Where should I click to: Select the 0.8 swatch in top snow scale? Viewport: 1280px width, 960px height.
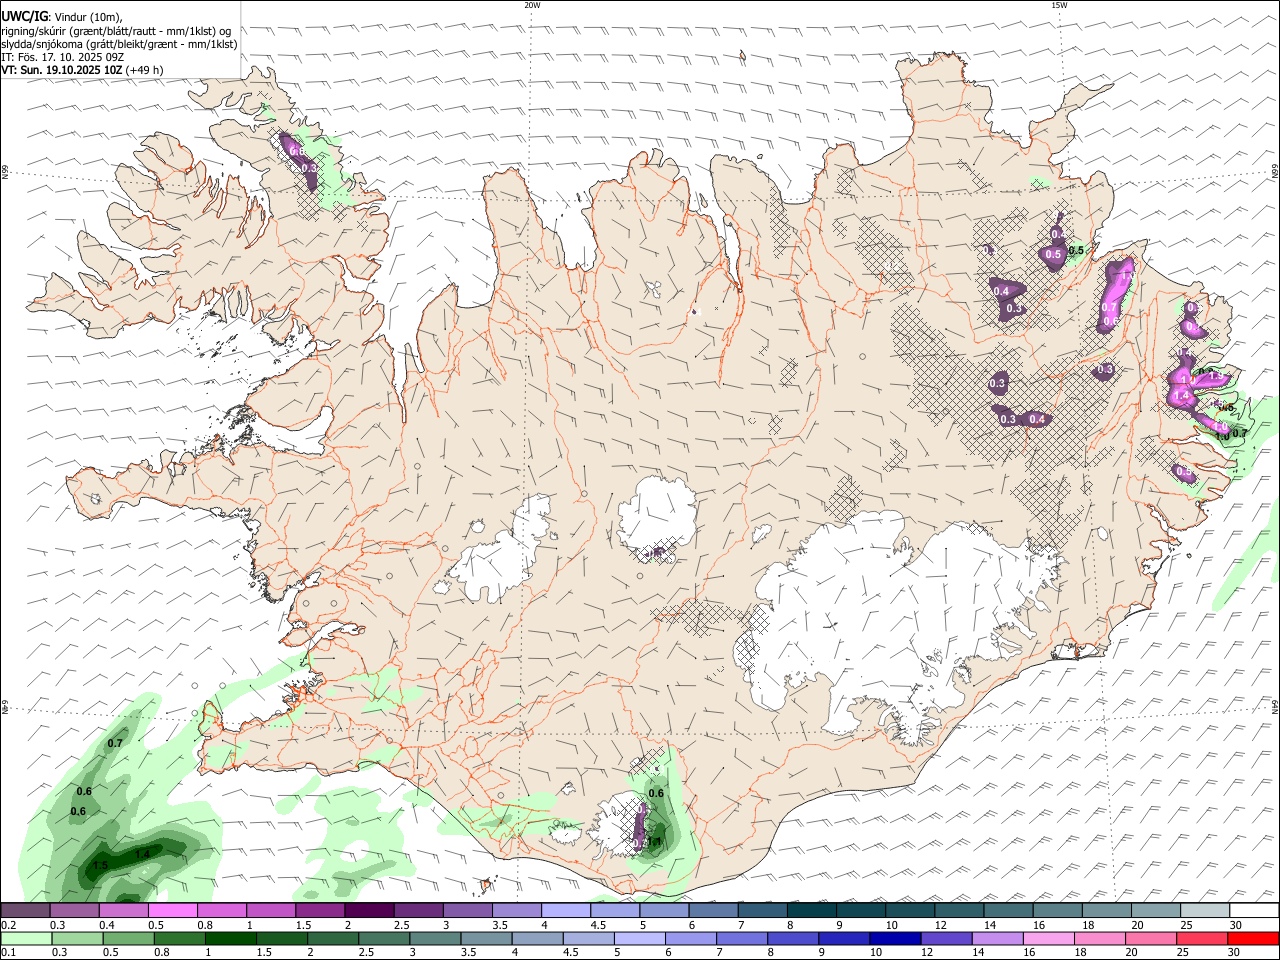[221, 911]
